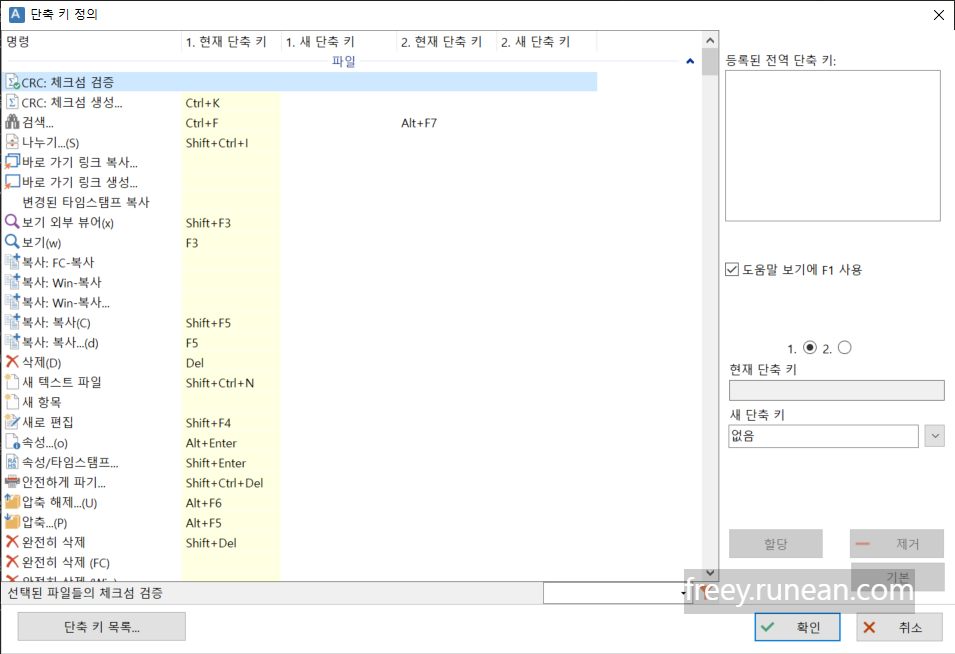Click the shredder icon for 안전하게 파기
This screenshot has width=955, height=654.
[x=12, y=482]
